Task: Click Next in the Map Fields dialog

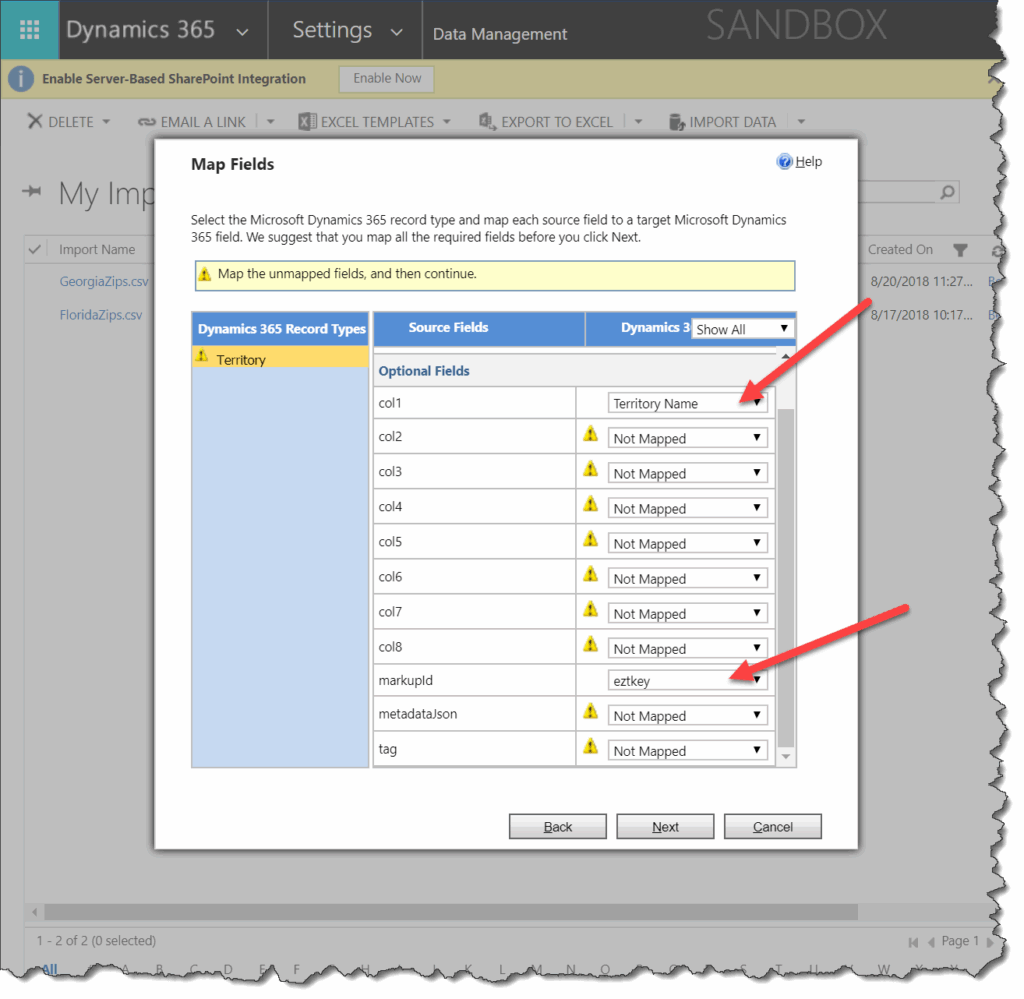Action: (x=664, y=826)
